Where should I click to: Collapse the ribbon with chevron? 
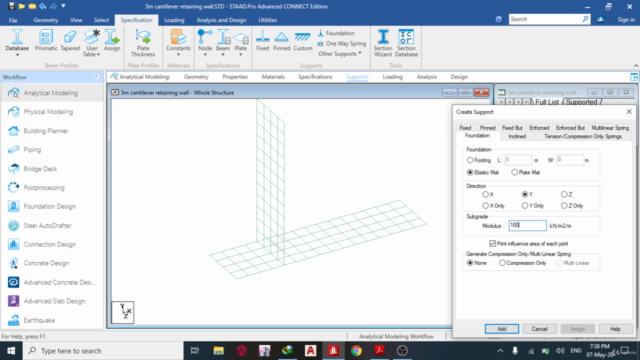coord(636,66)
